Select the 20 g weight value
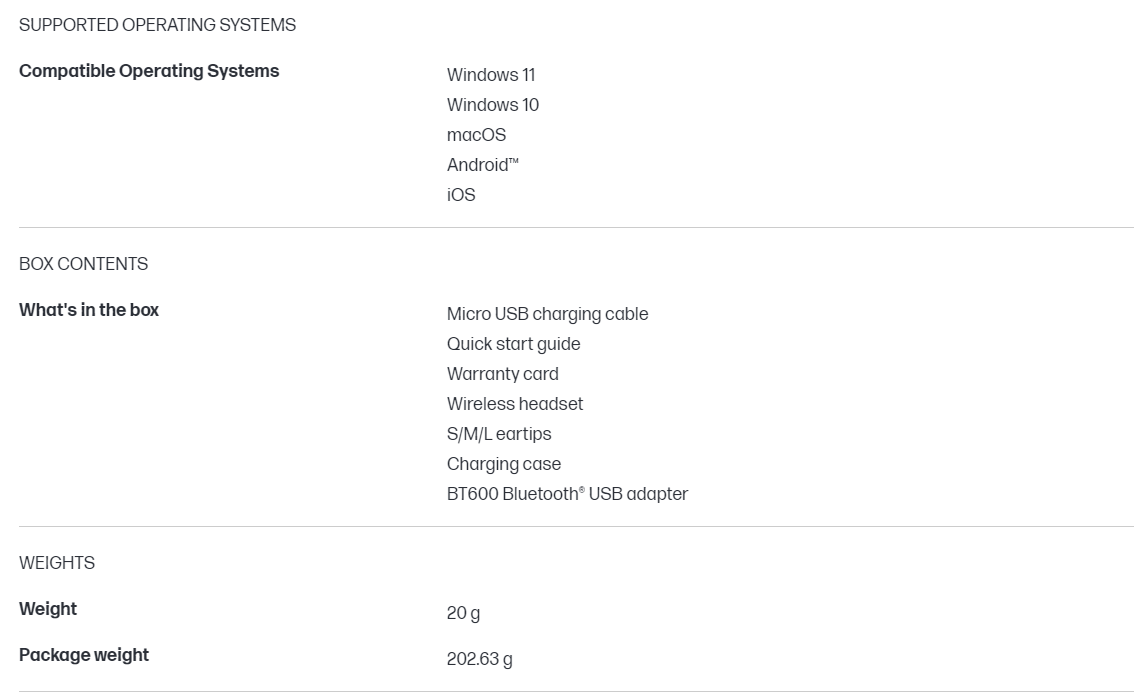Screen dimensions: 1144x698 tap(463, 613)
